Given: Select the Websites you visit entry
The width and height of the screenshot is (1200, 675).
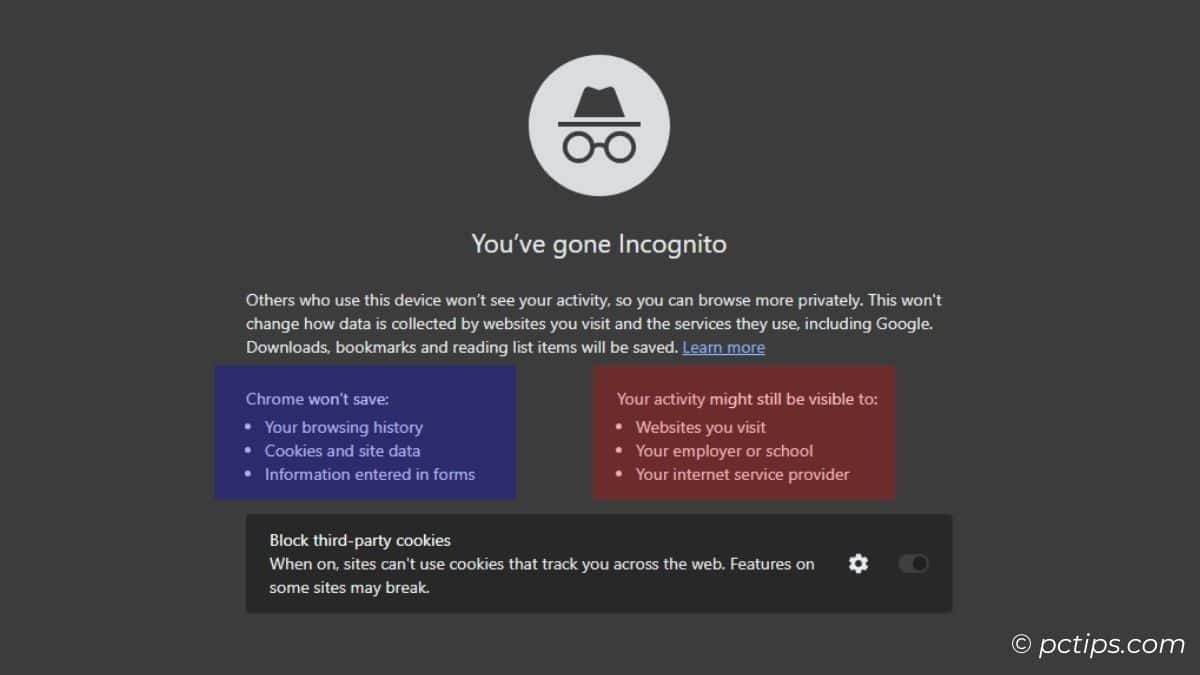Looking at the screenshot, I should 700,427.
